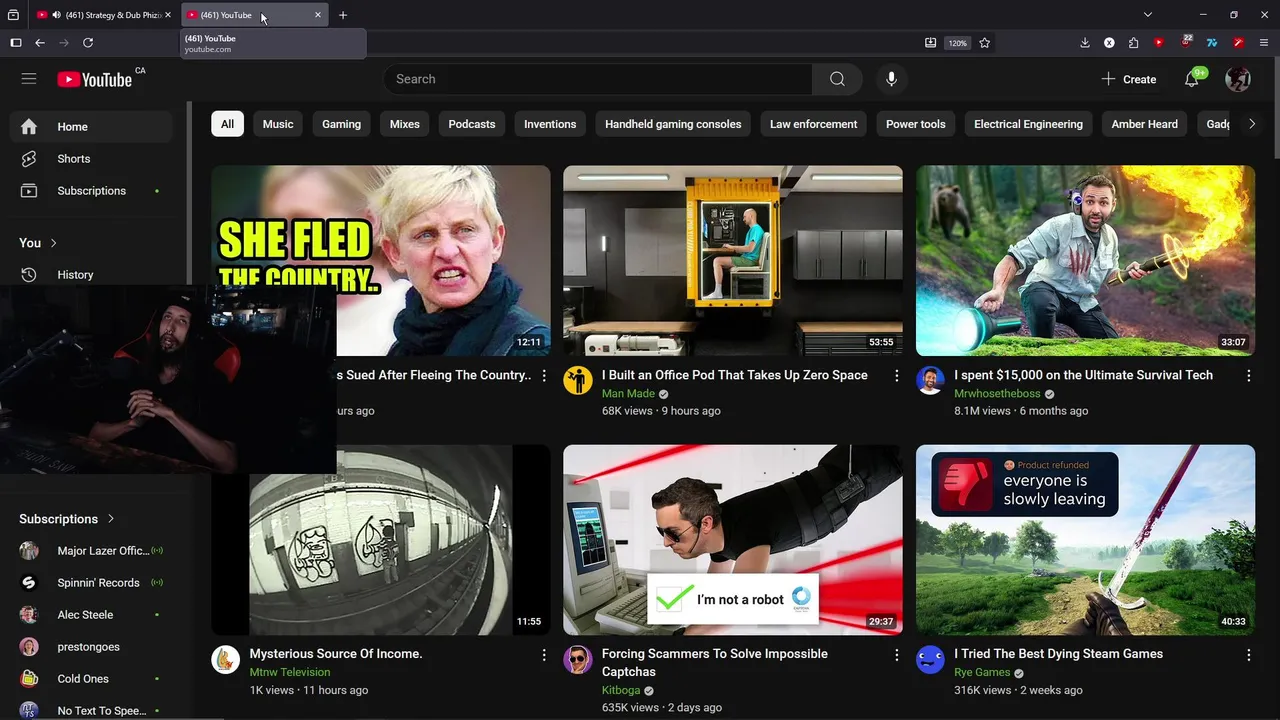Open options for Fleeing The Country video
The height and width of the screenshot is (720, 1280).
tap(544, 376)
